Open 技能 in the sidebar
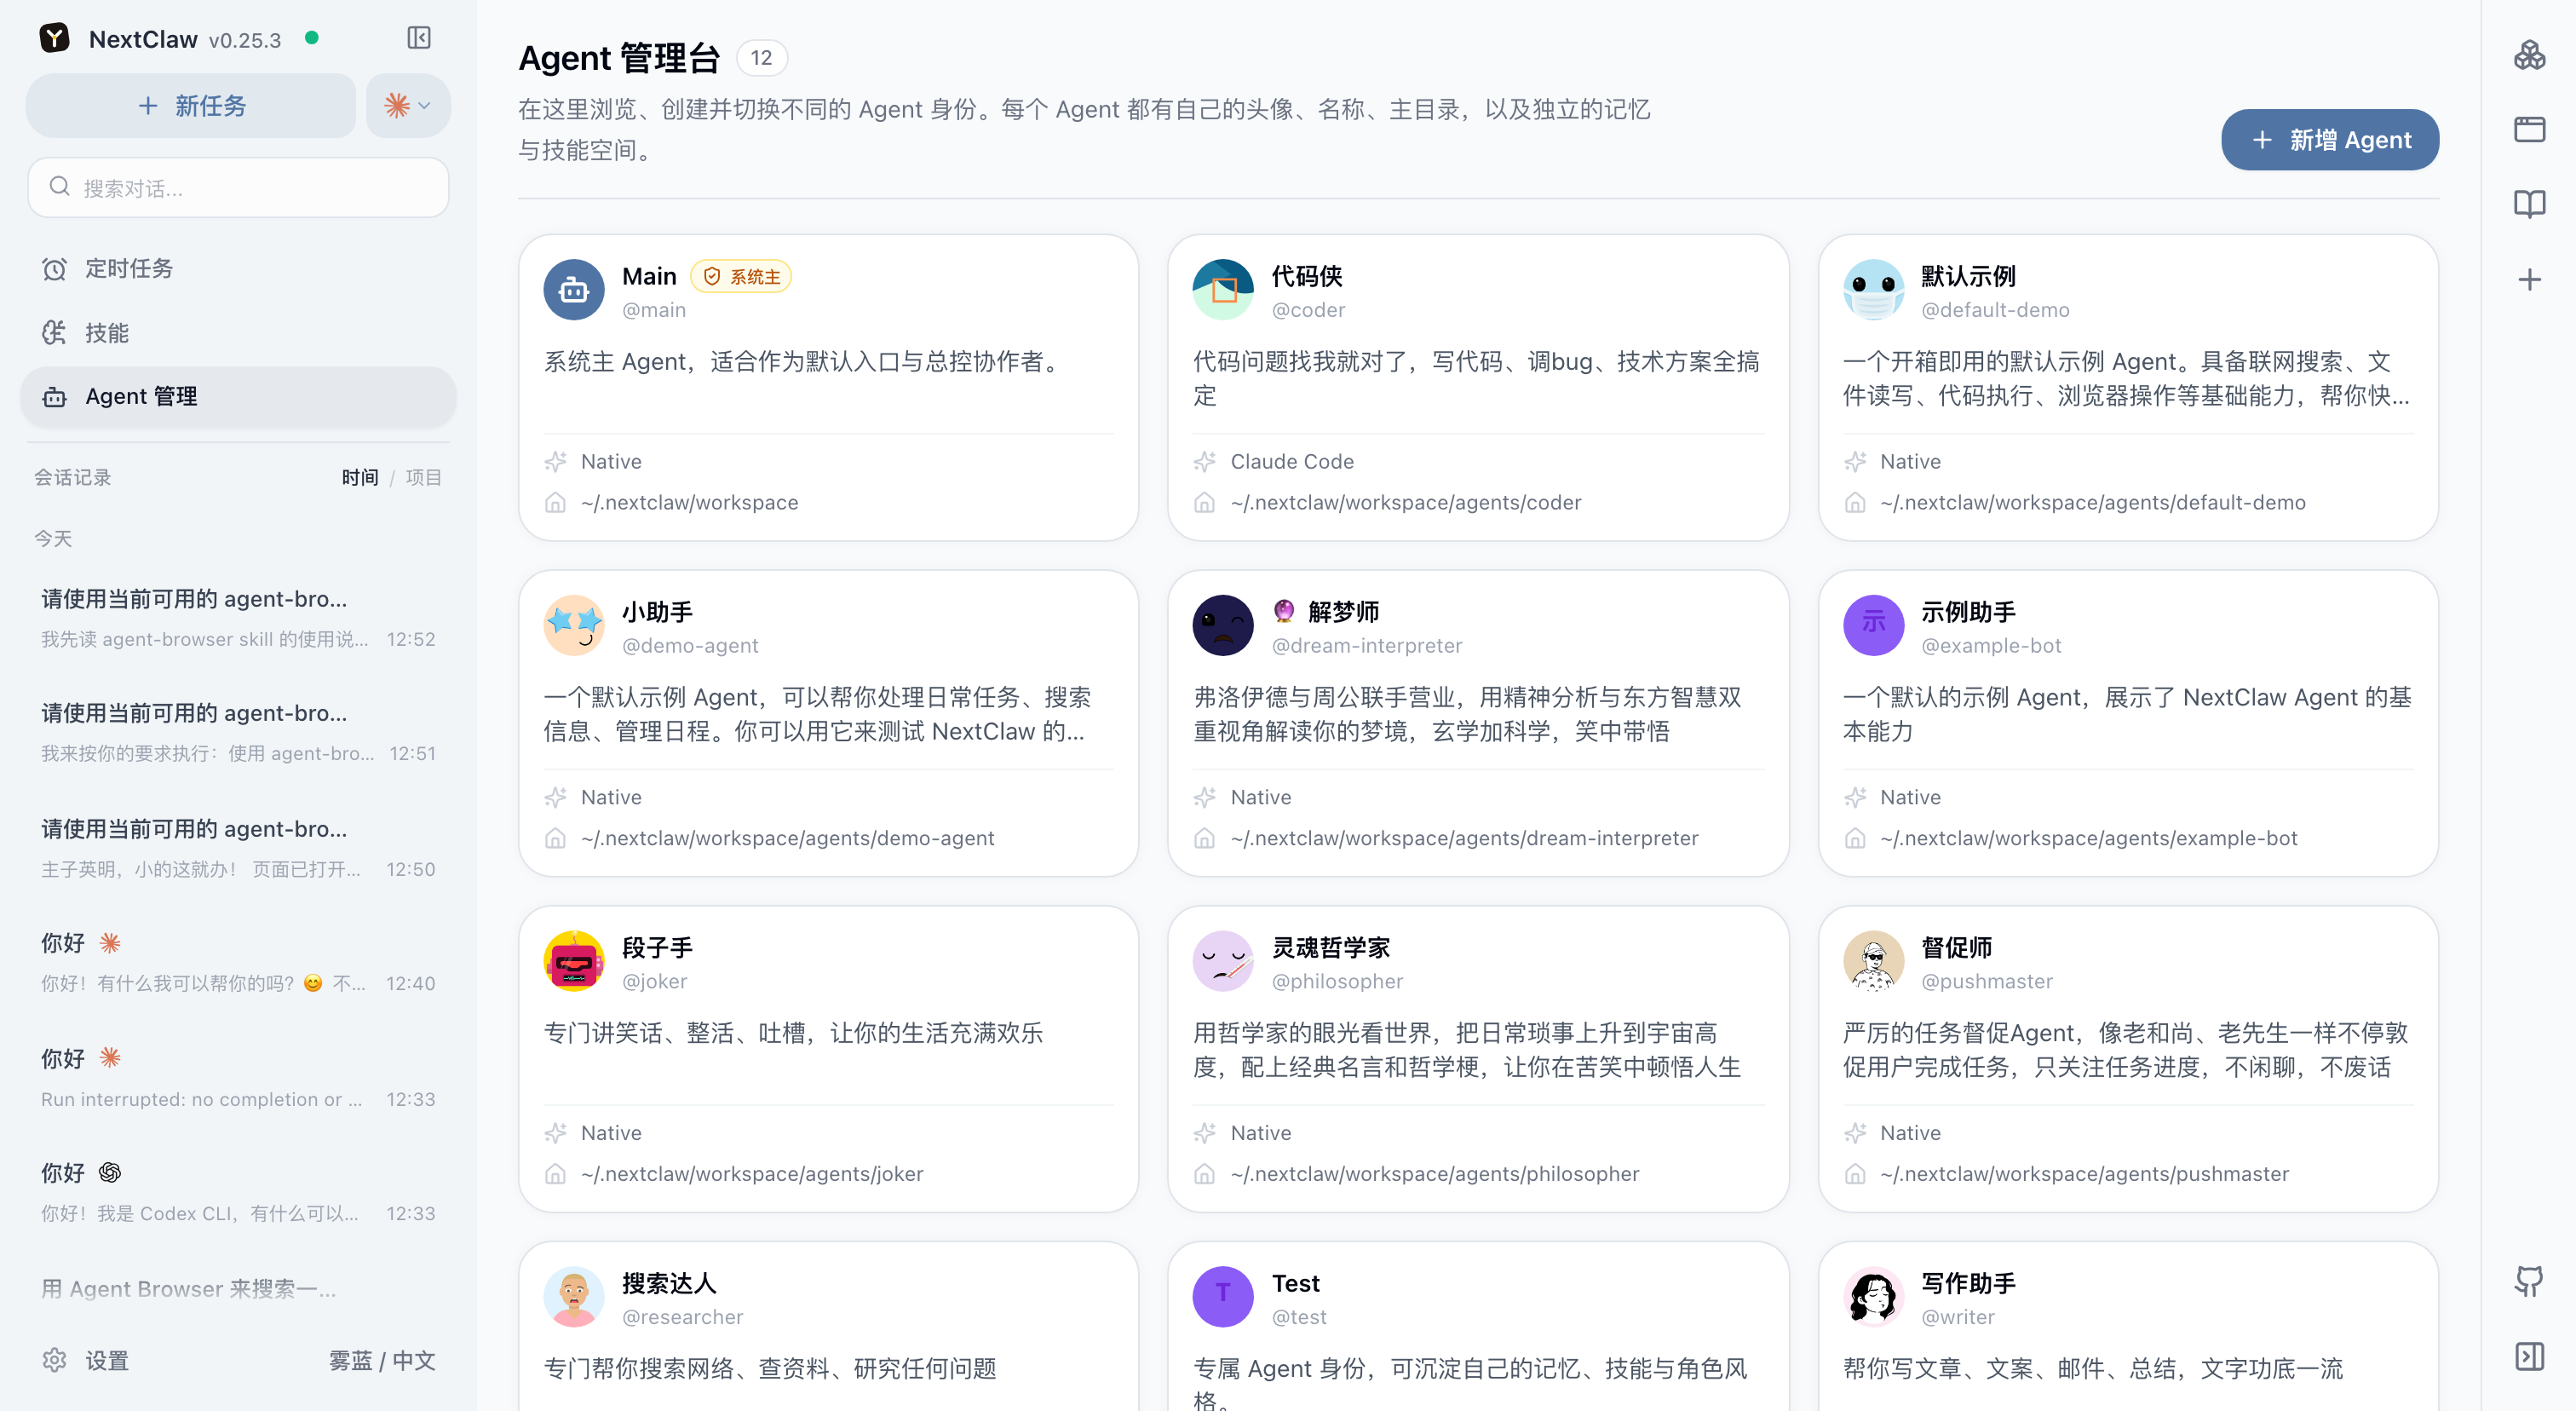Viewport: 2576px width, 1411px height. tap(238, 332)
